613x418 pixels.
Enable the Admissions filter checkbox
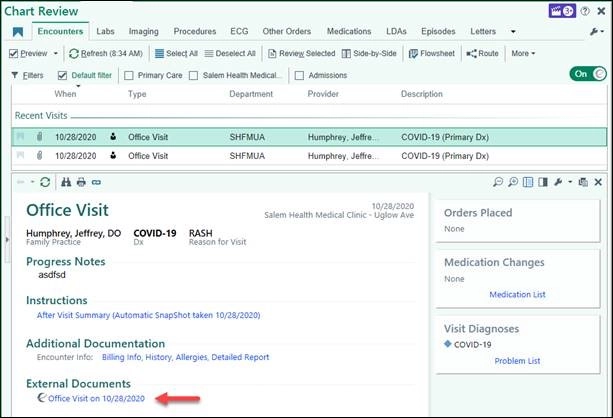click(299, 75)
